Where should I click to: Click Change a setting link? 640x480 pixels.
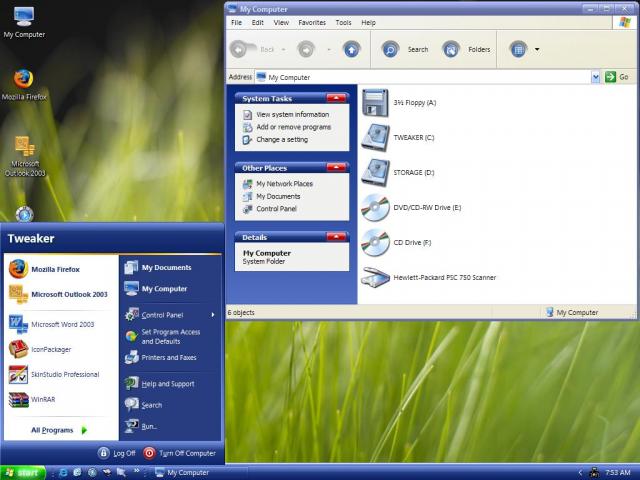click(282, 140)
